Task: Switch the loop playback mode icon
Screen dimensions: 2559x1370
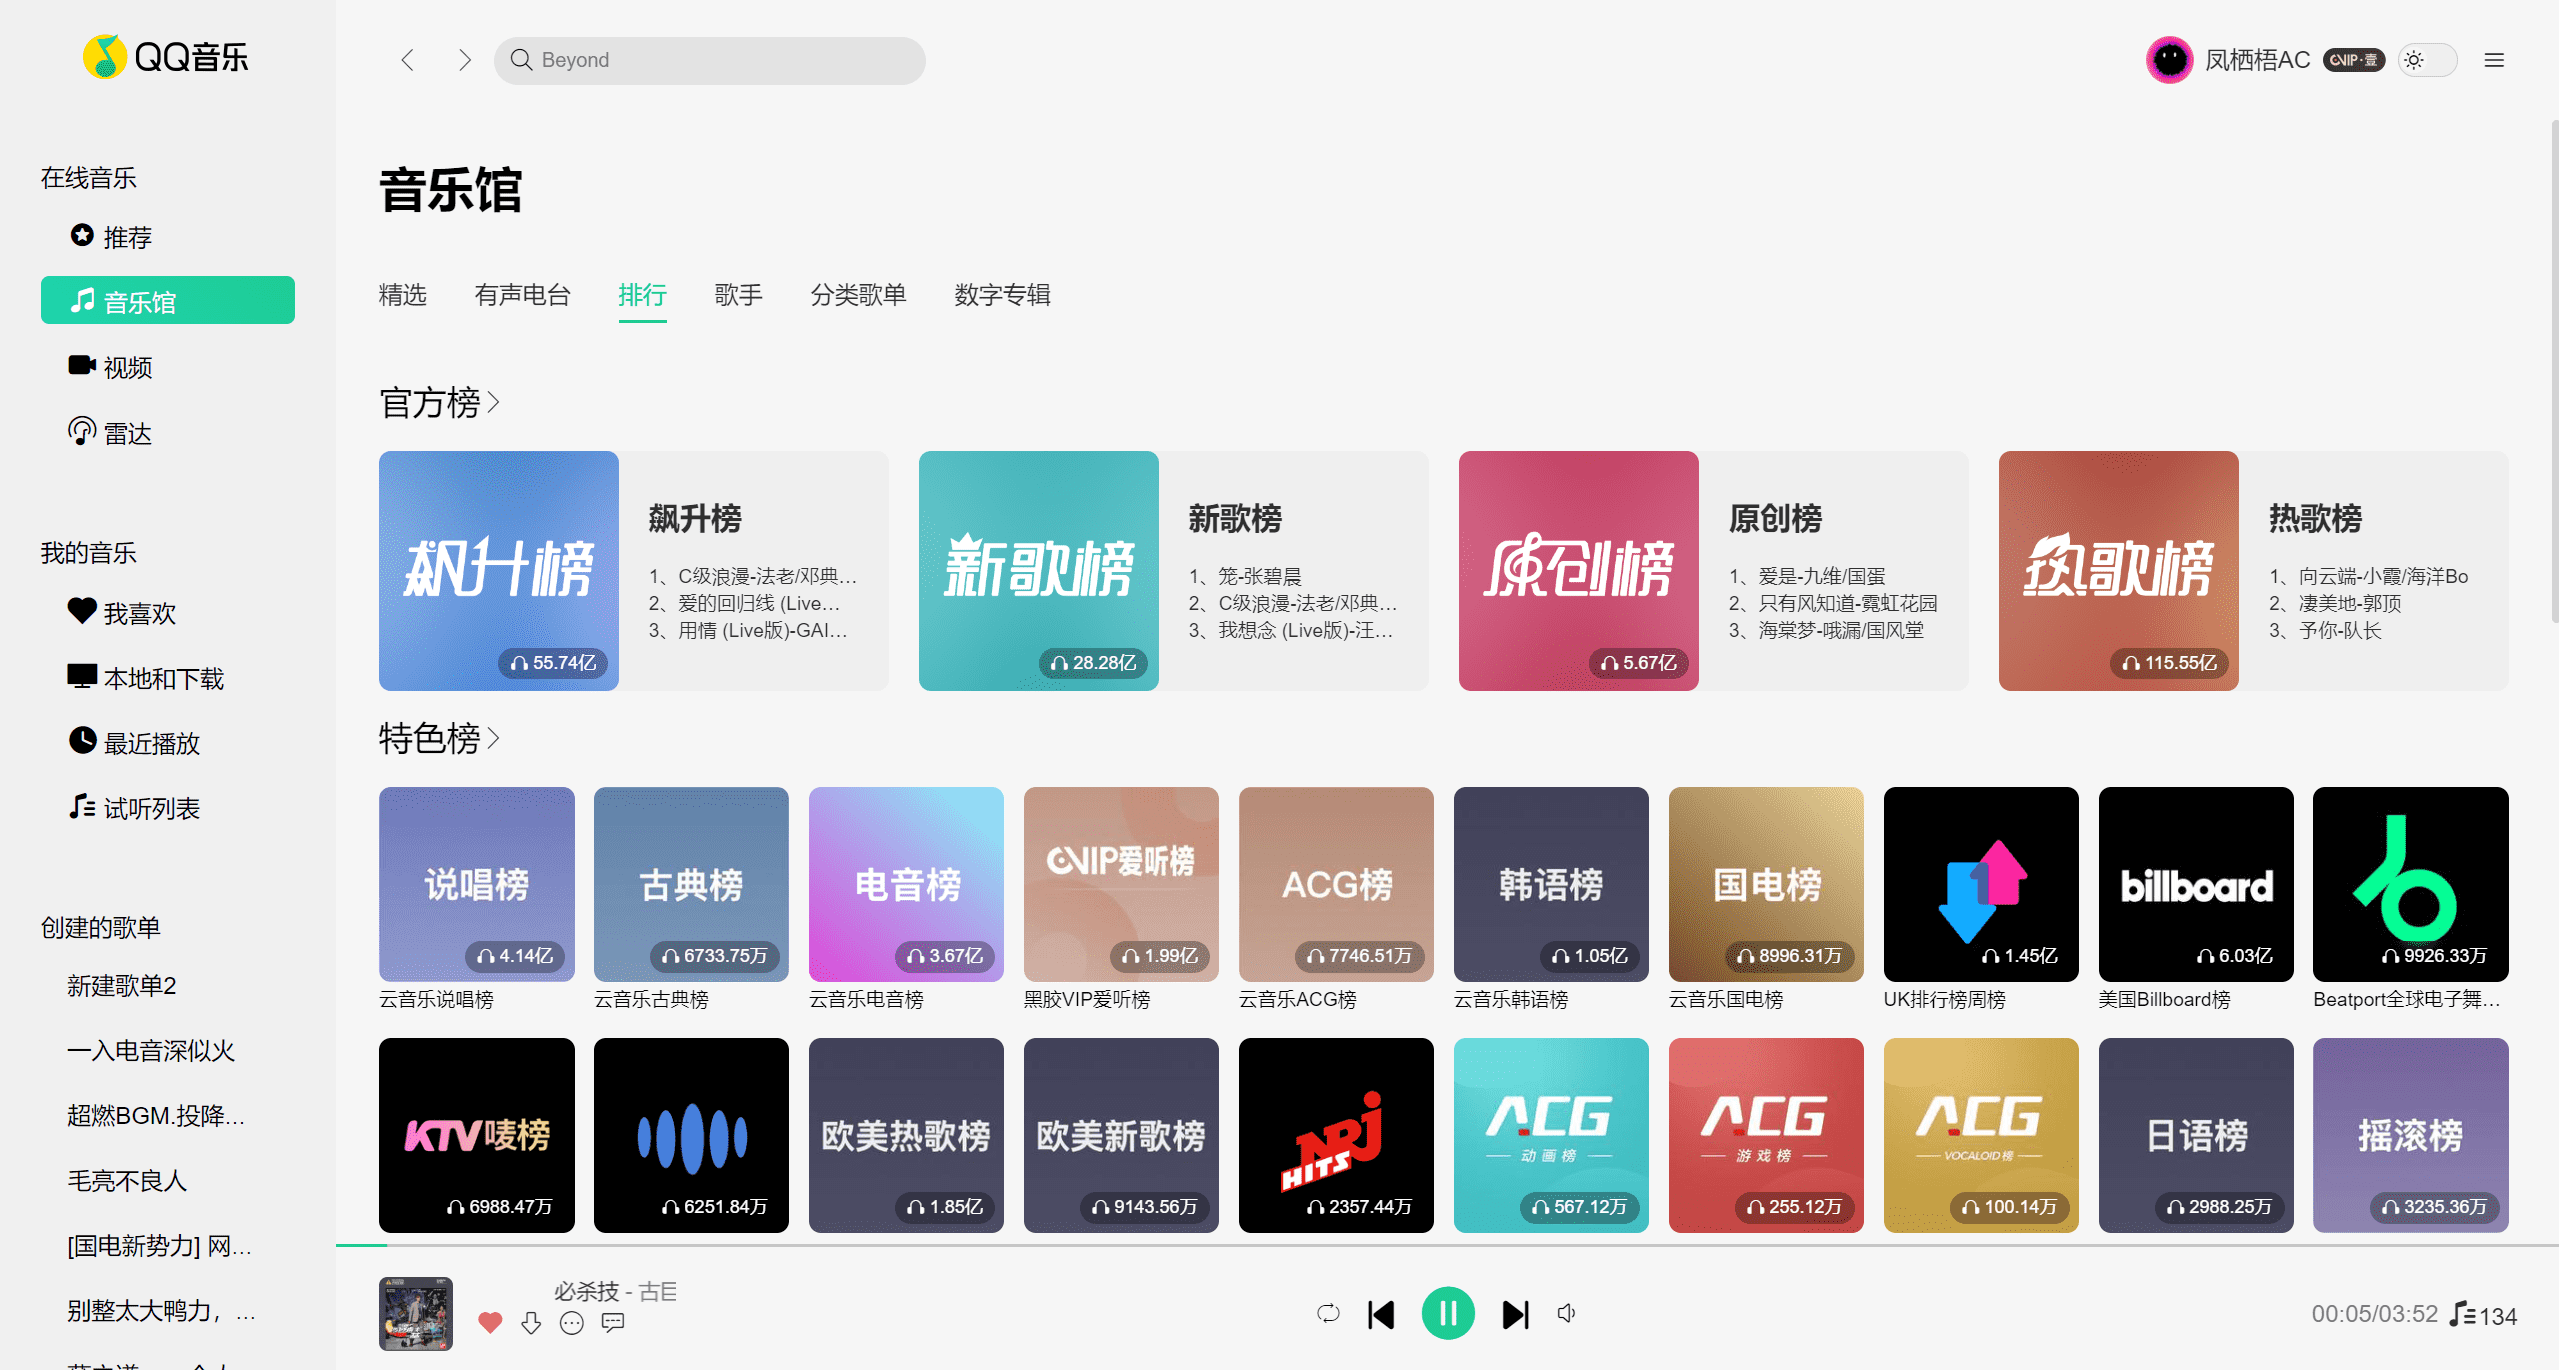Action: coord(1328,1313)
